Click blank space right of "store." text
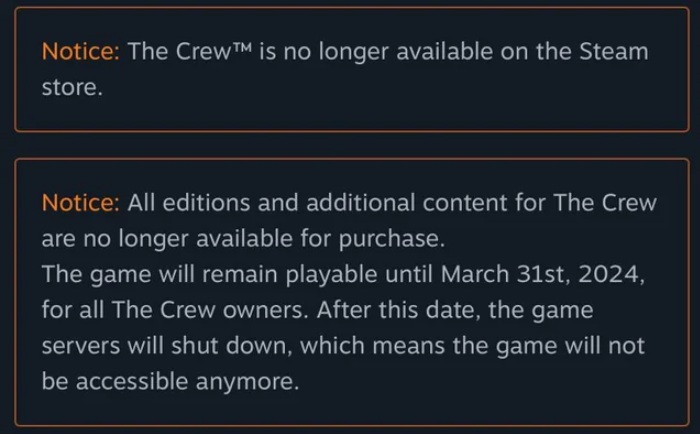 (x=380, y=88)
